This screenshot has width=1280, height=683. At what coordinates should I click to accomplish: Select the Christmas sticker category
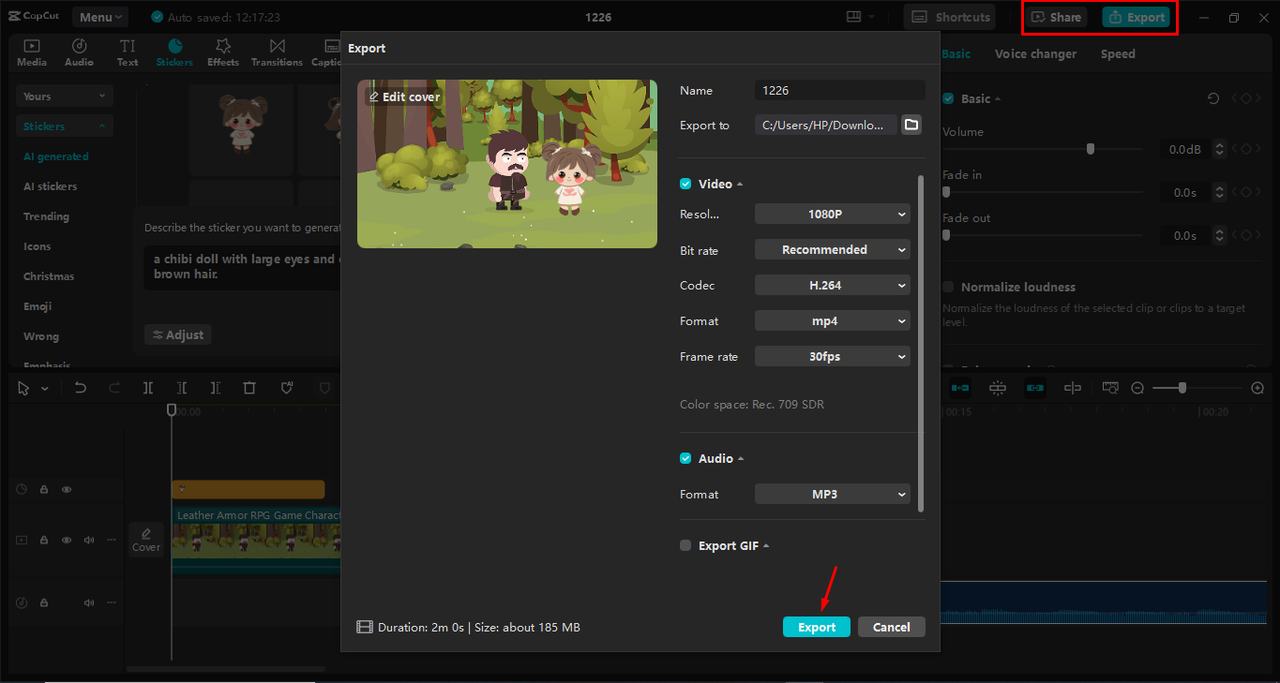49,277
